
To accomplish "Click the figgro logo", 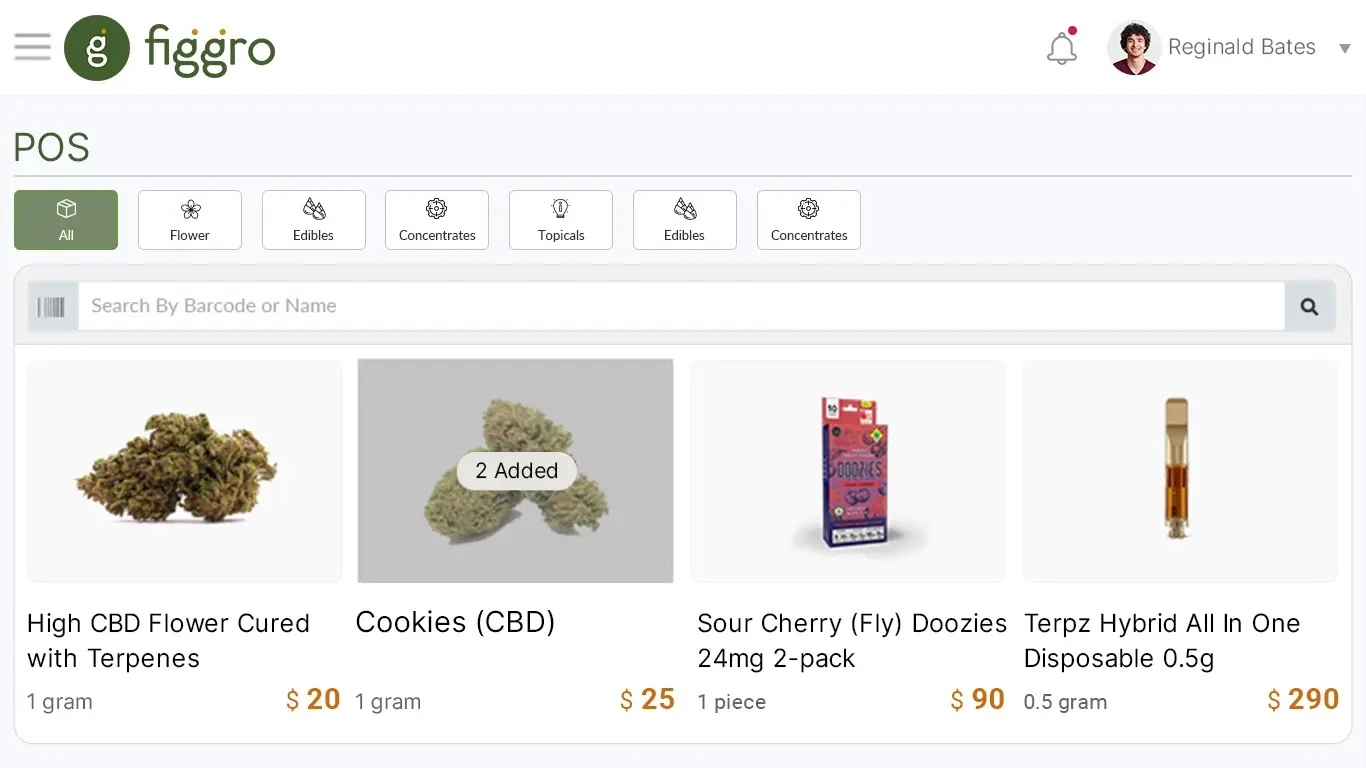I will tap(170, 48).
